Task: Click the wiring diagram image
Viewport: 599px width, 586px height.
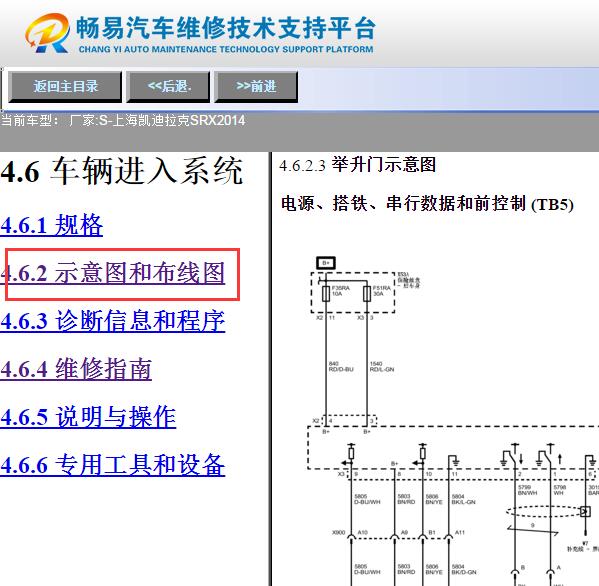Action: (x=453, y=420)
